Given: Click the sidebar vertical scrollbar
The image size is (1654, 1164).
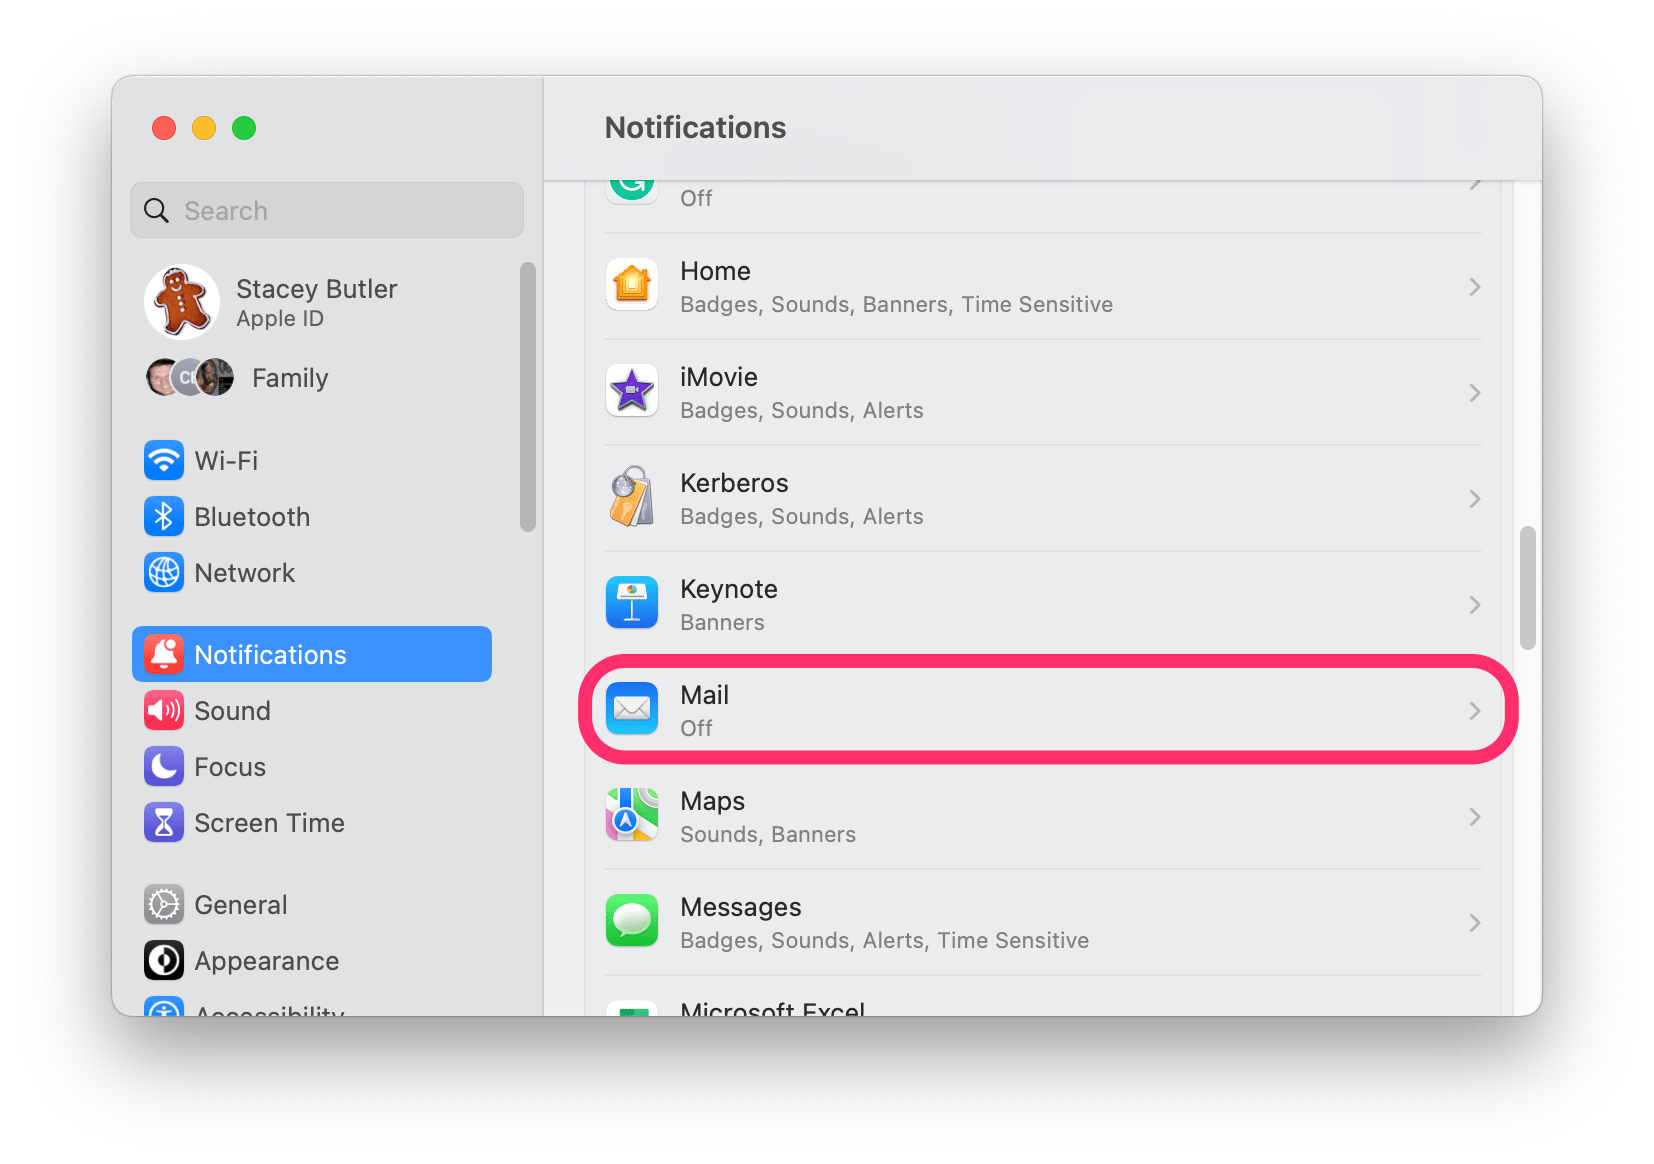Looking at the screenshot, I should [x=528, y=397].
